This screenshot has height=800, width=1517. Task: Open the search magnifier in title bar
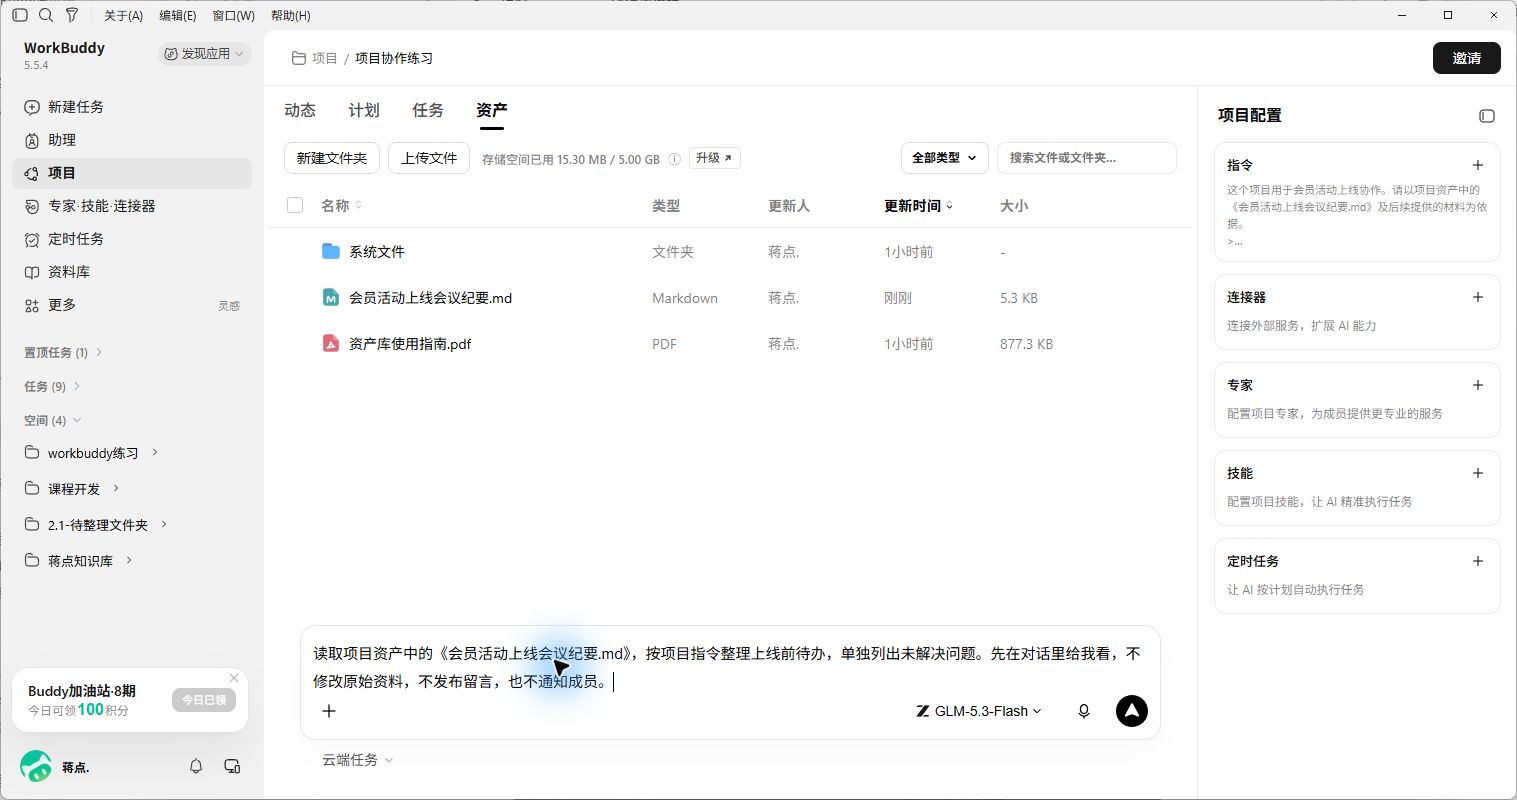tap(46, 15)
